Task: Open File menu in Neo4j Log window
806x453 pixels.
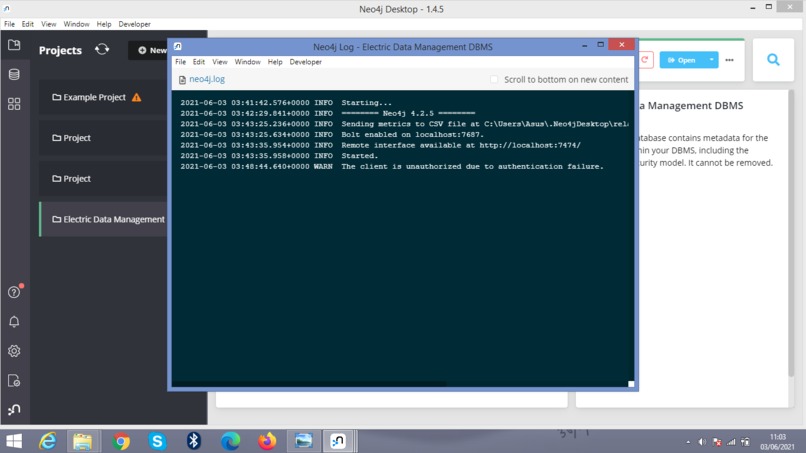Action: click(x=180, y=62)
